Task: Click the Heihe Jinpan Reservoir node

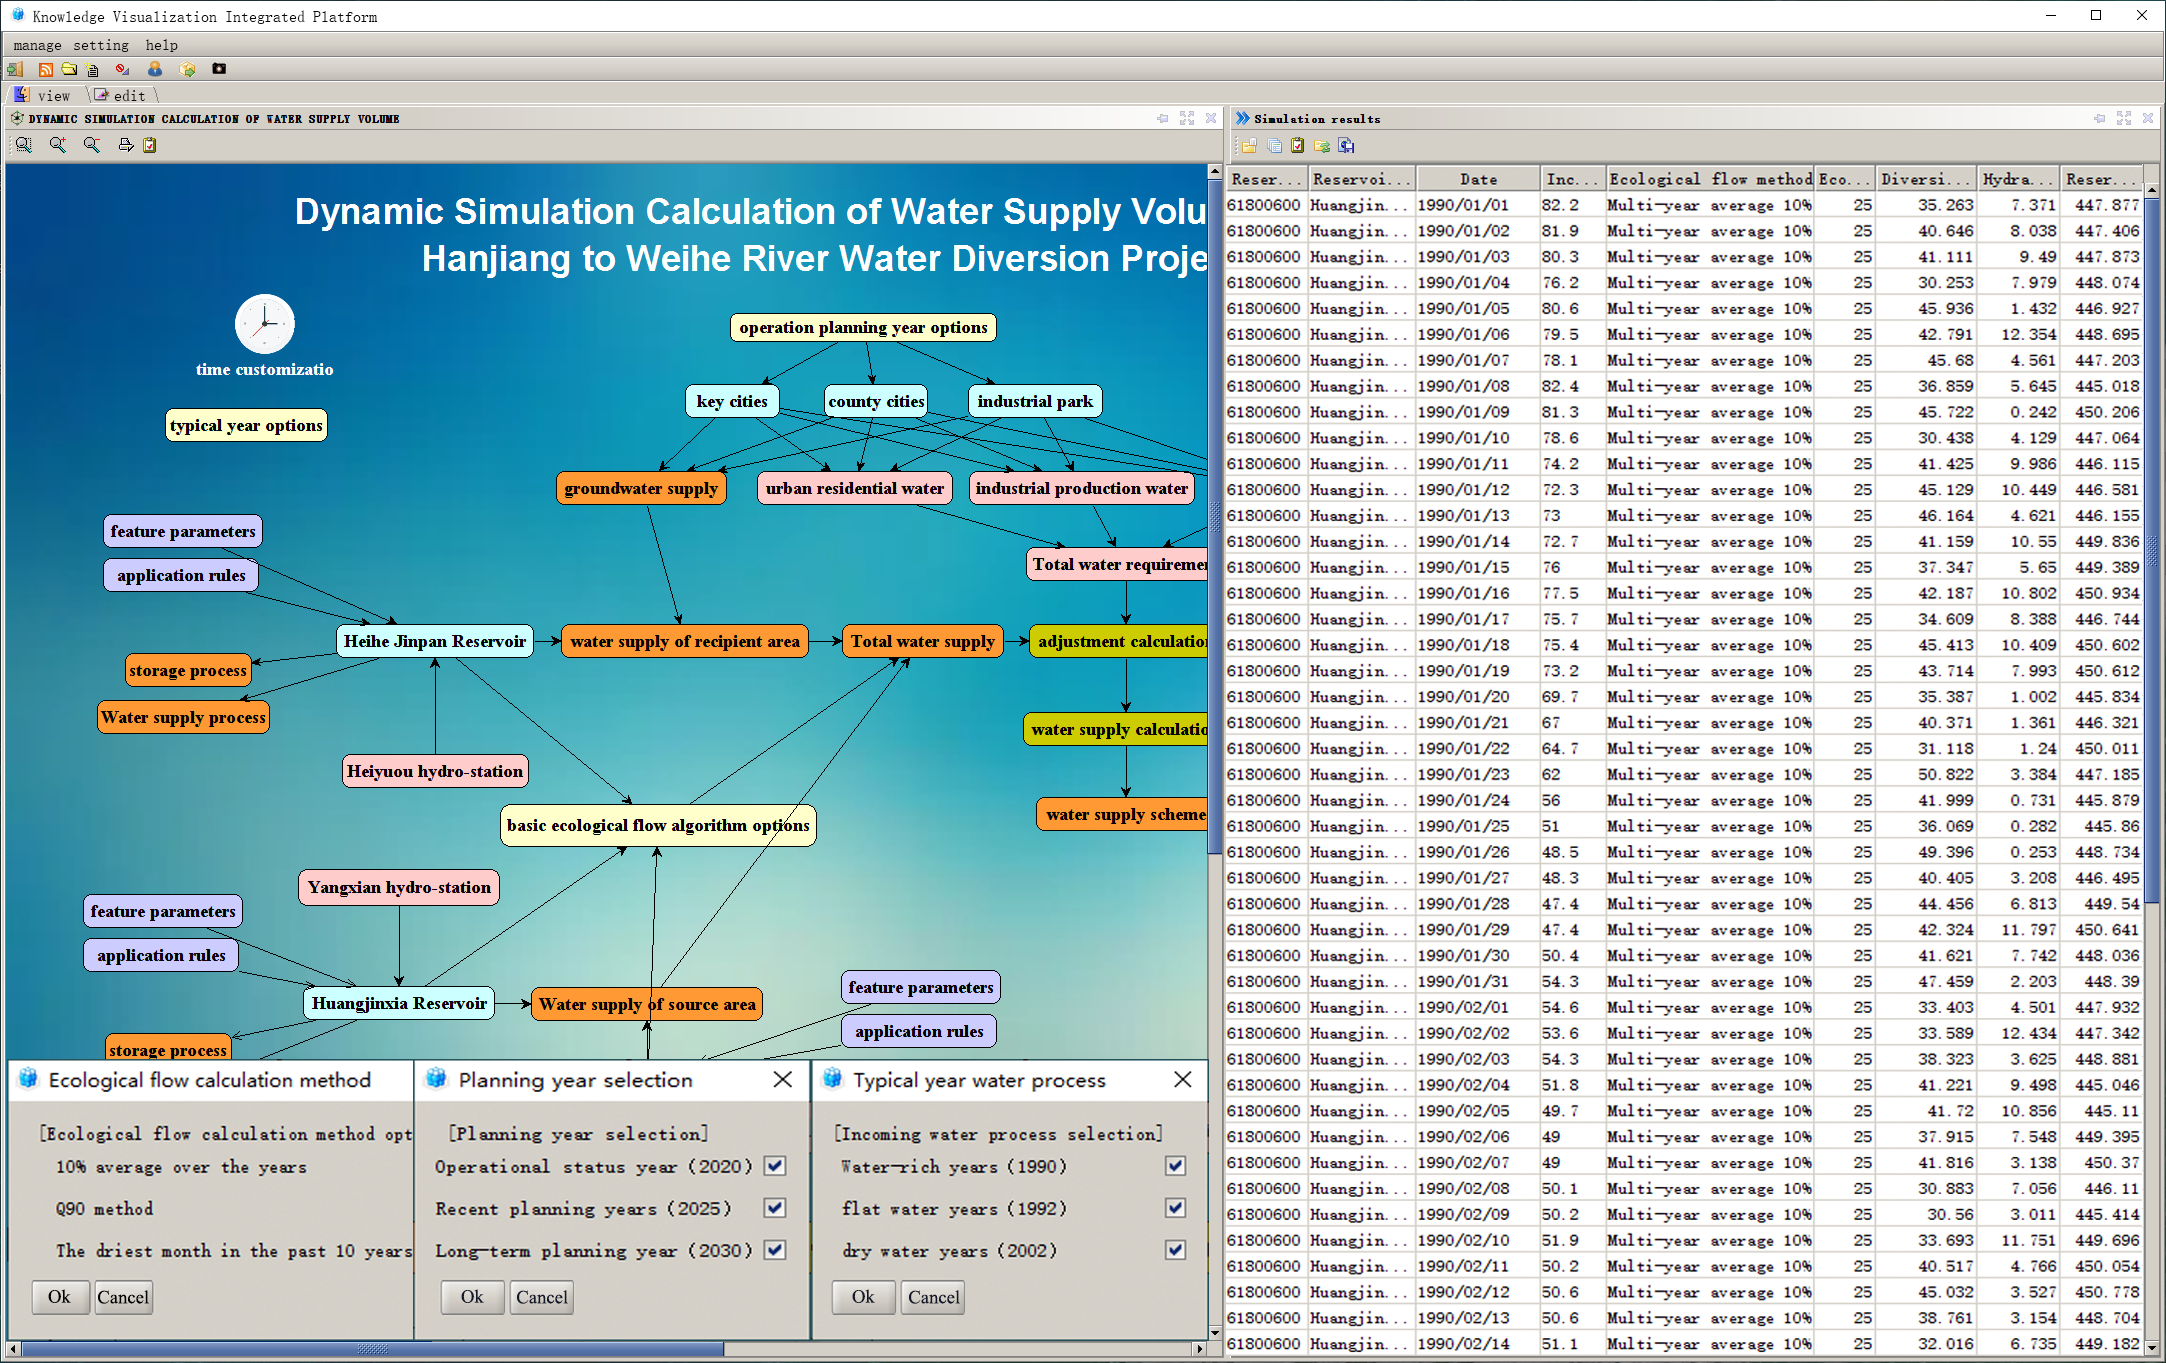Action: [x=435, y=641]
